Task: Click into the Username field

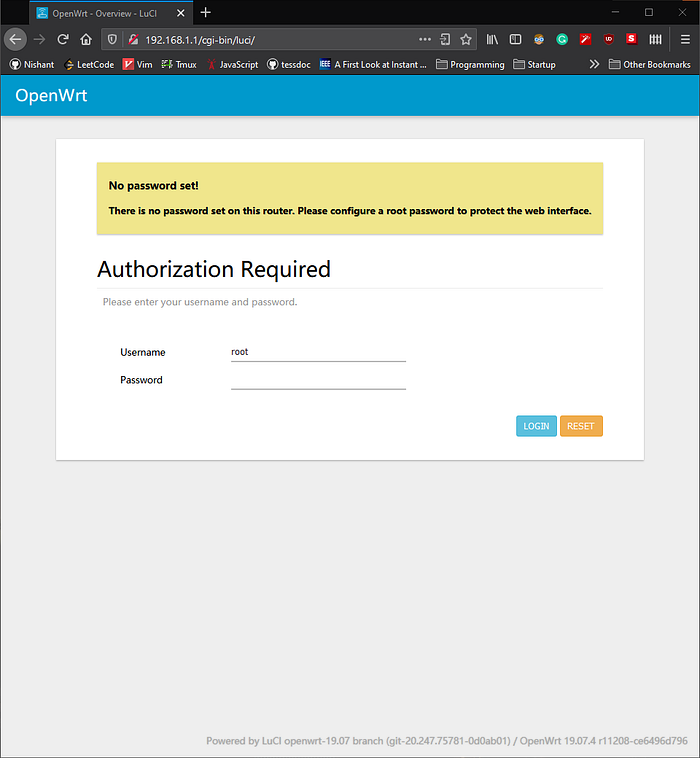Action: pos(318,352)
